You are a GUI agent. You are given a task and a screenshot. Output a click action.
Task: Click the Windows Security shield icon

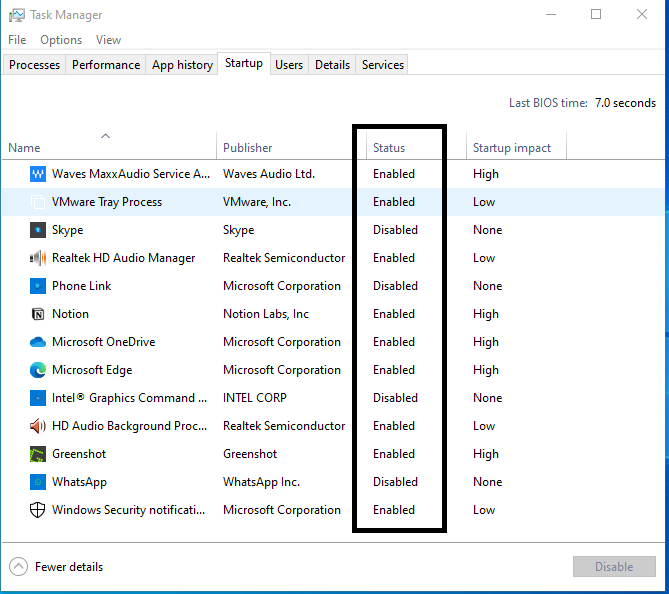[x=38, y=510]
